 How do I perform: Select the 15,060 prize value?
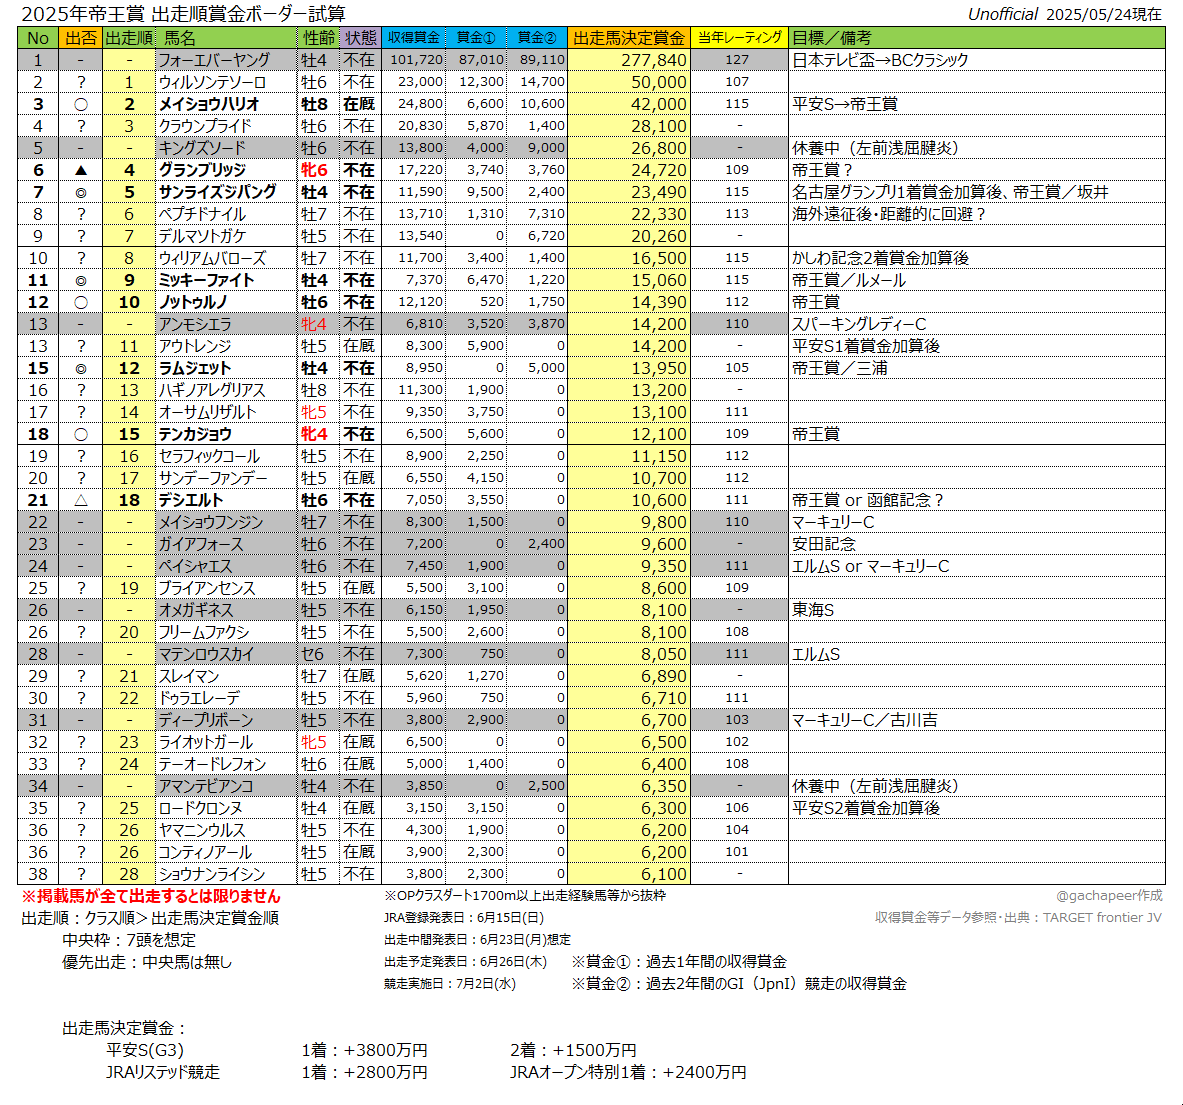tap(659, 280)
